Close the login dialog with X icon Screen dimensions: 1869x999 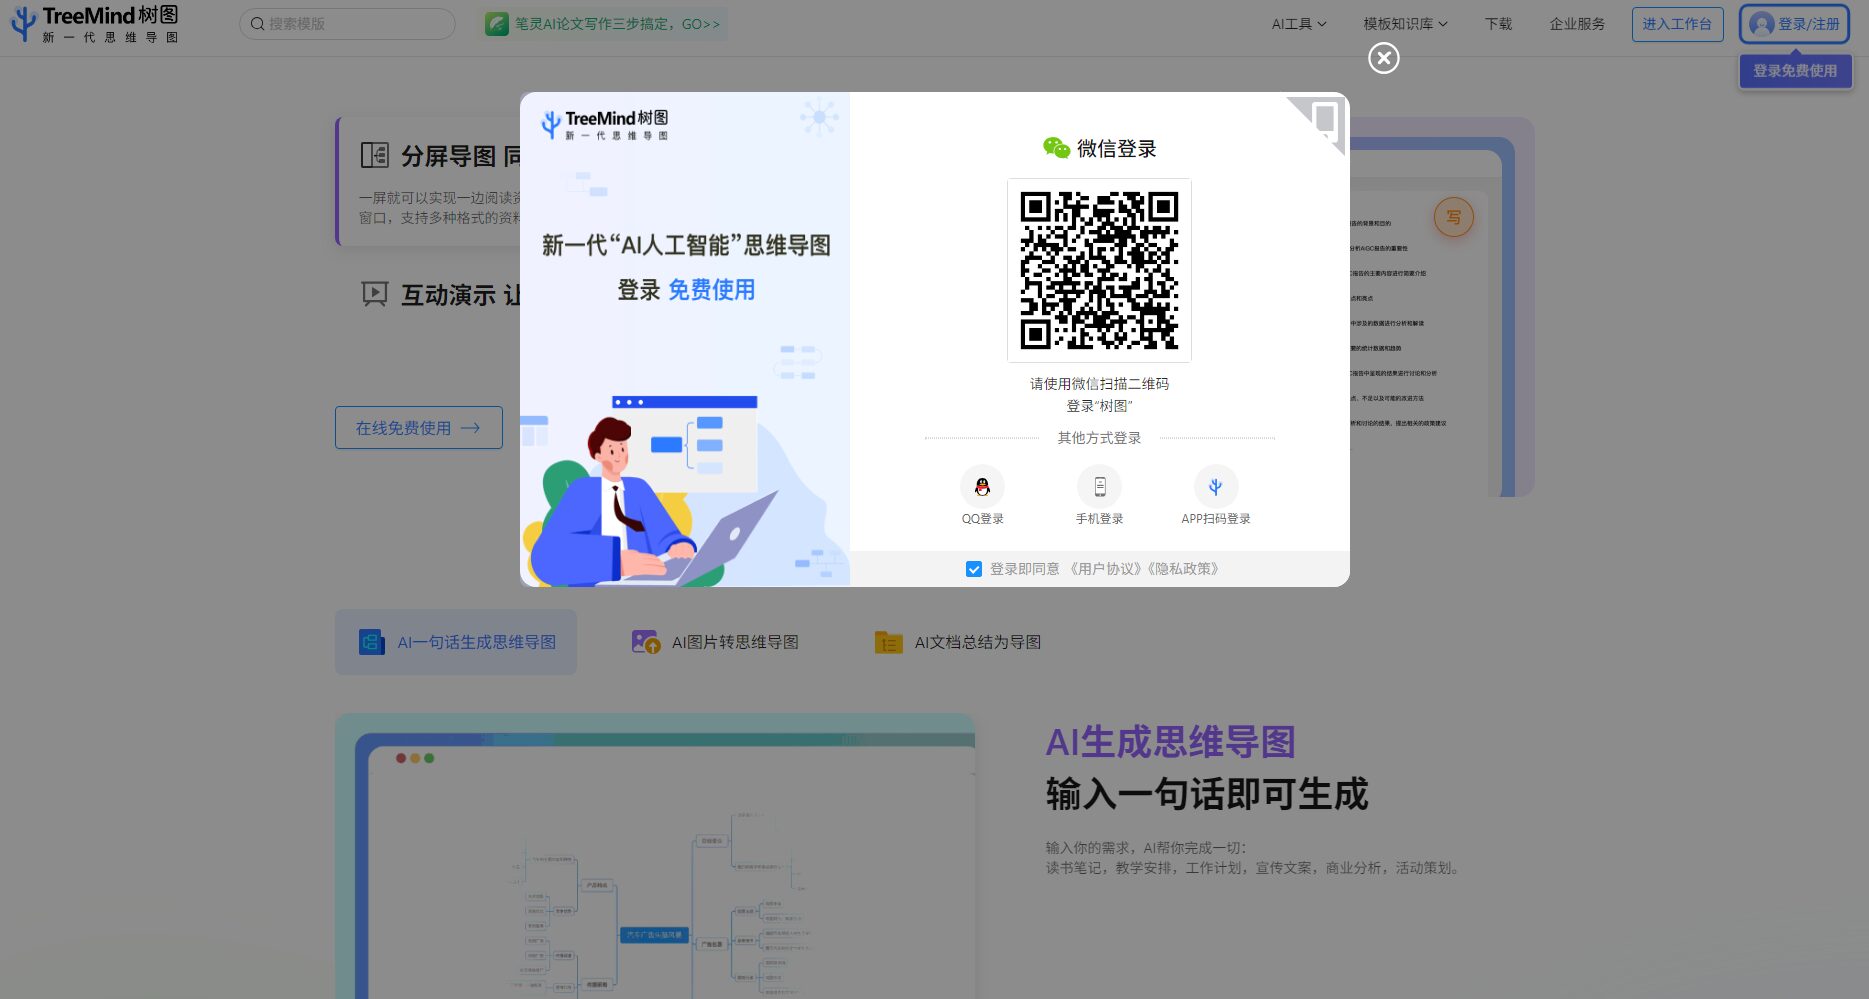tap(1383, 58)
